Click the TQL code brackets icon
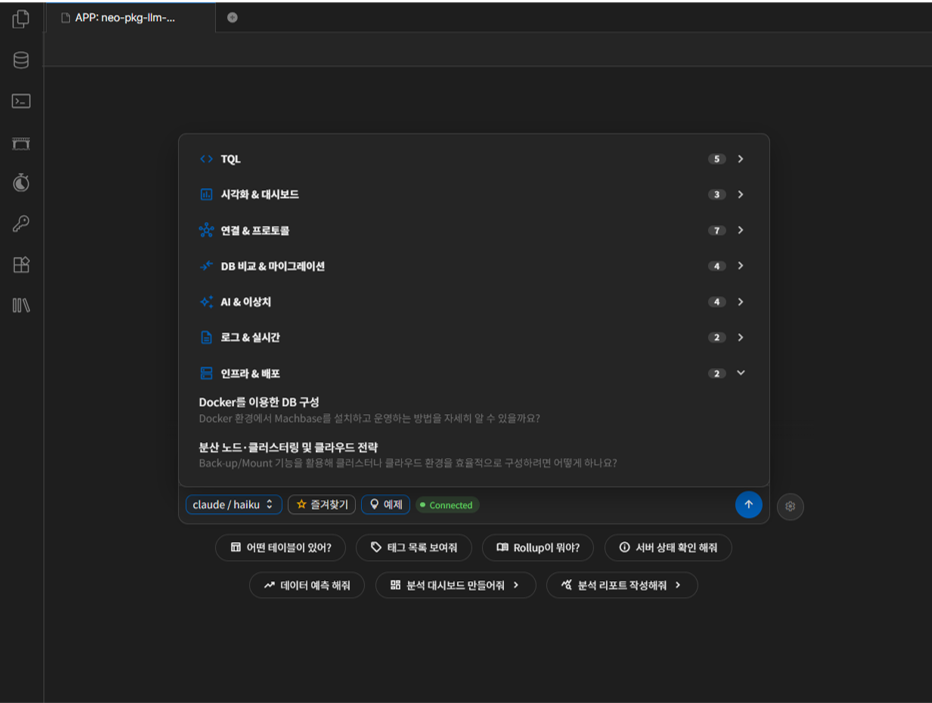 [x=206, y=159]
